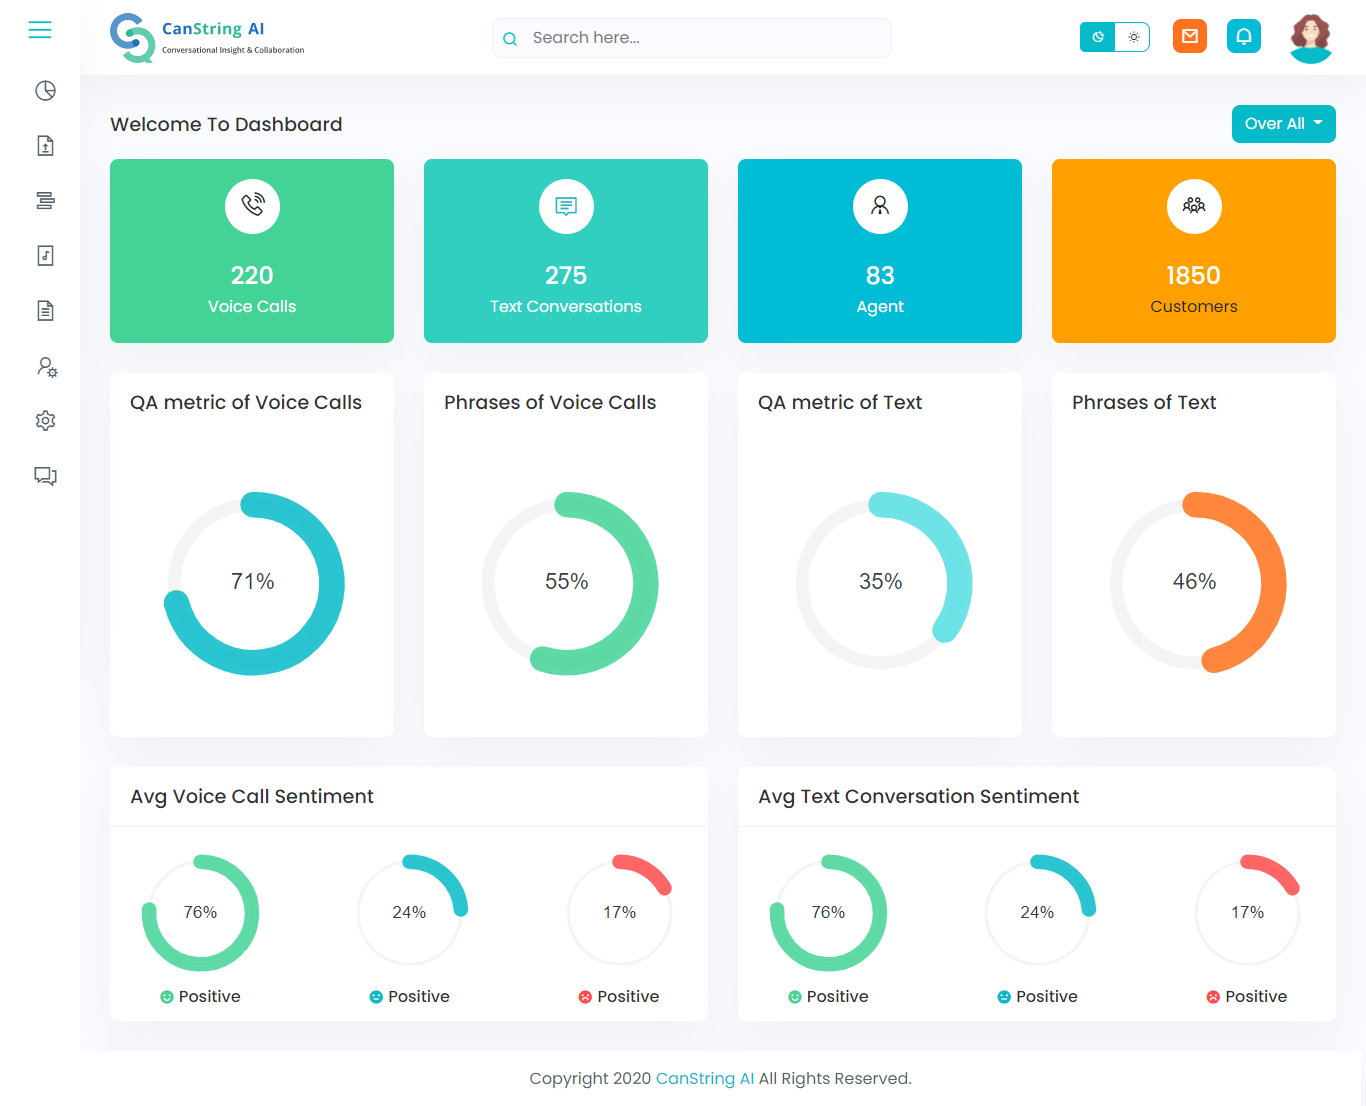This screenshot has height=1106, width=1366.
Task: Click the text document sidebar icon
Action: pos(45,311)
